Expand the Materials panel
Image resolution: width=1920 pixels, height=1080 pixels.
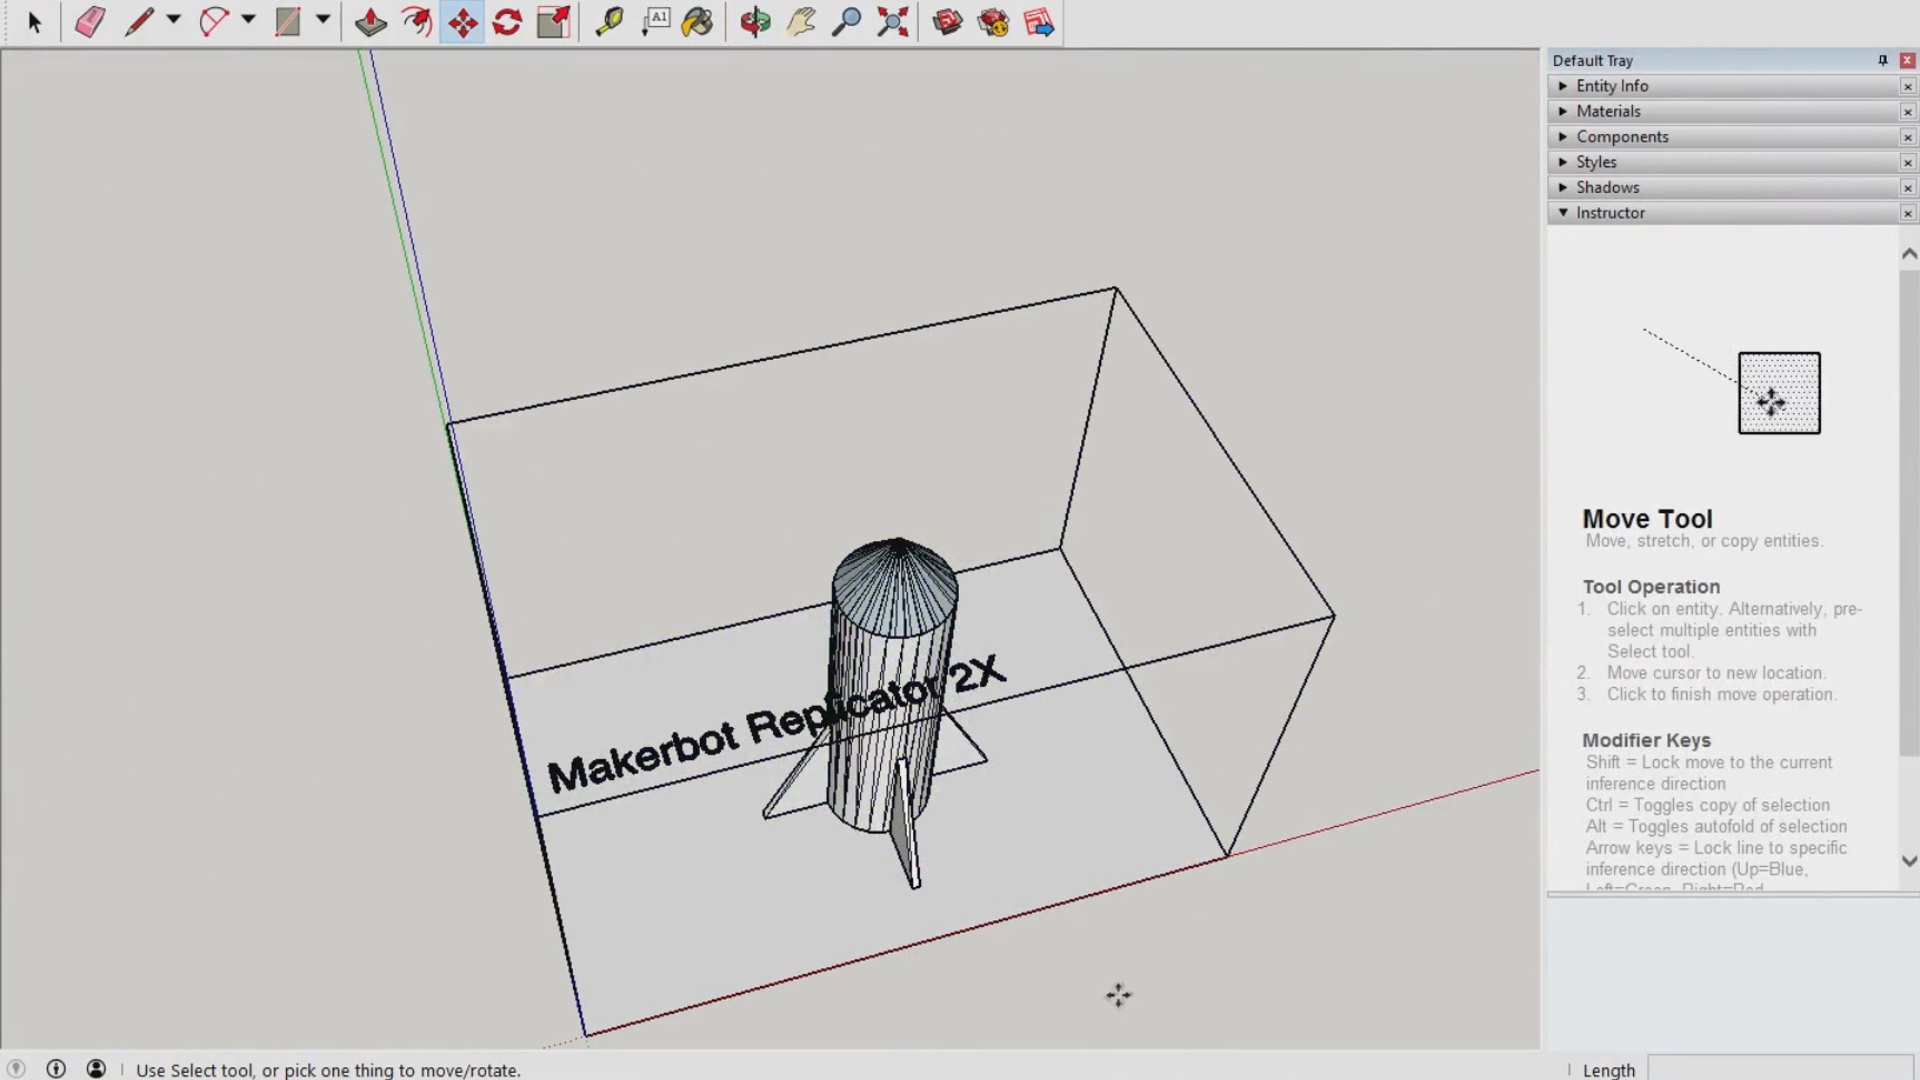pos(1608,111)
